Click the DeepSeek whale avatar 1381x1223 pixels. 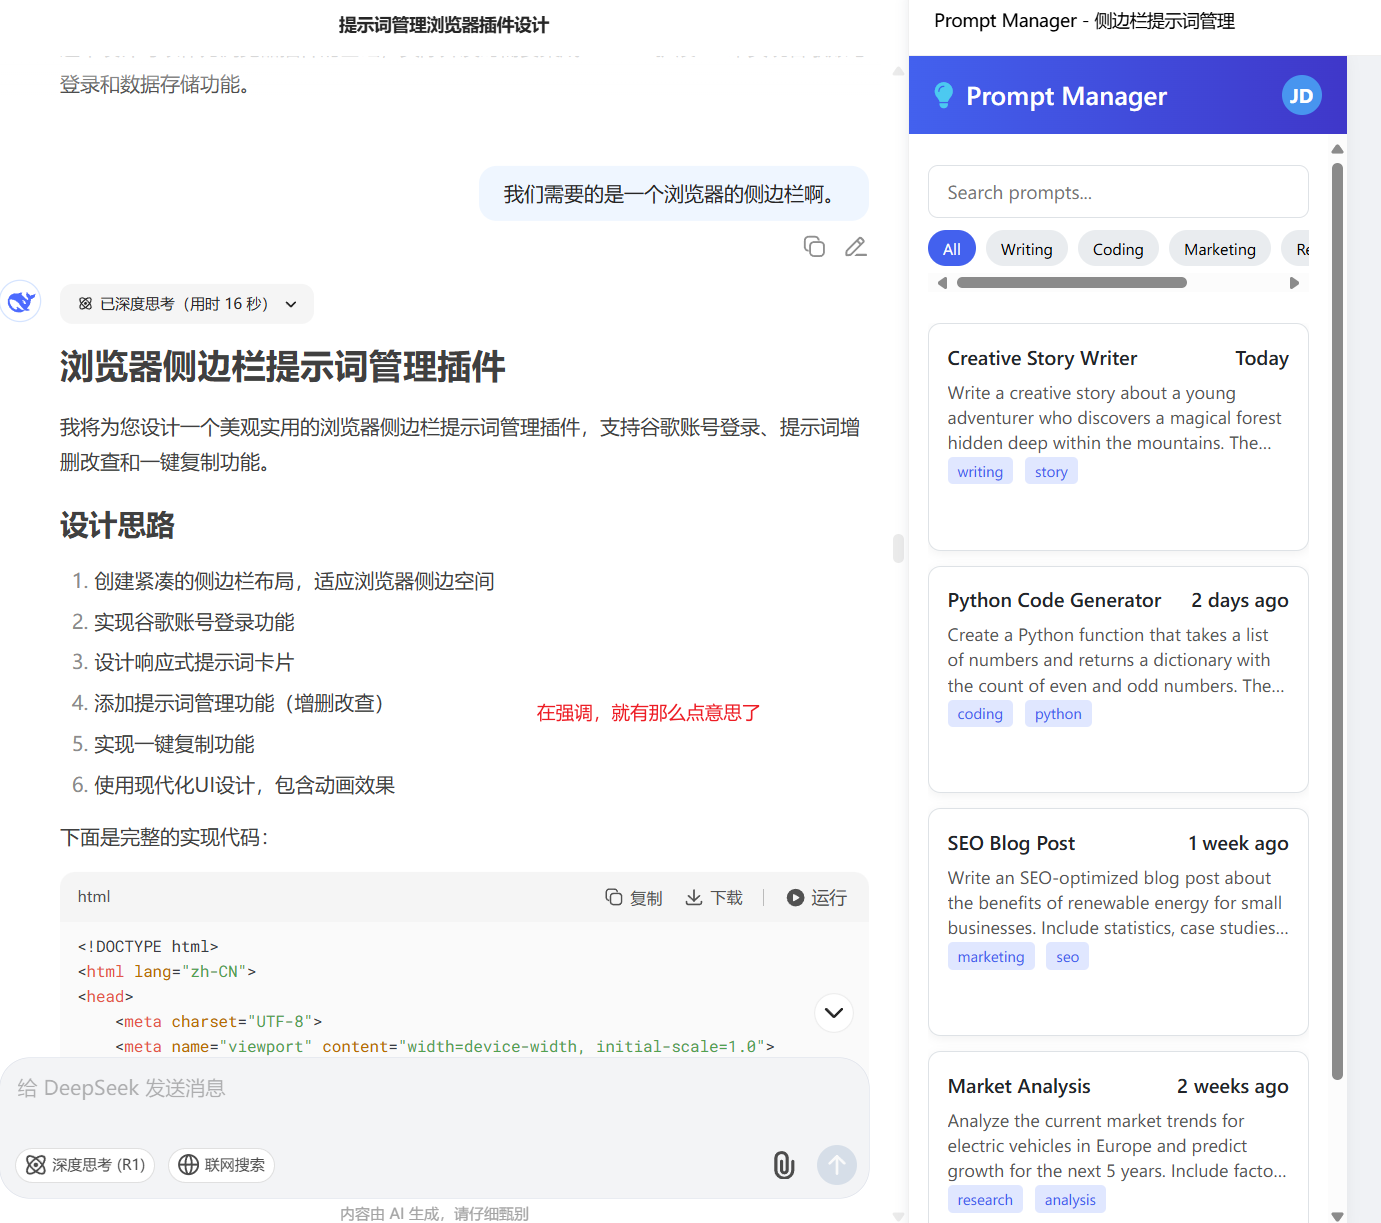[x=21, y=302]
